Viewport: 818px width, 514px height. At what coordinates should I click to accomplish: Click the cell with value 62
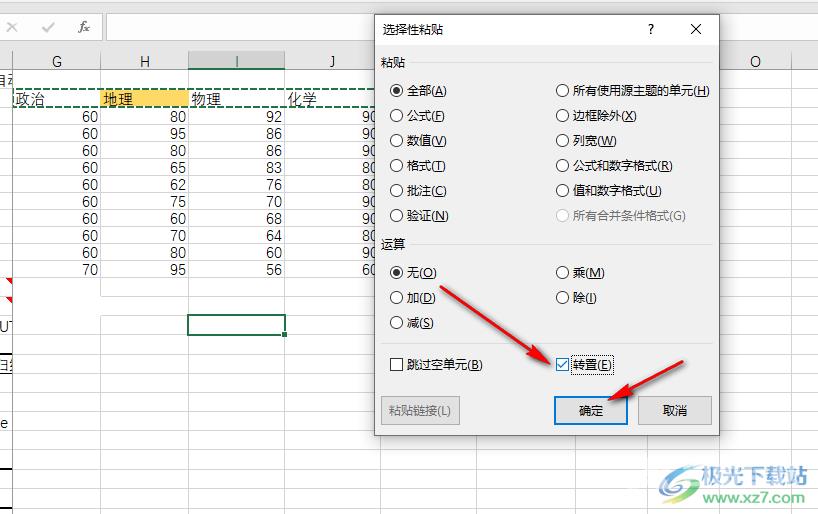pyautogui.click(x=145, y=185)
